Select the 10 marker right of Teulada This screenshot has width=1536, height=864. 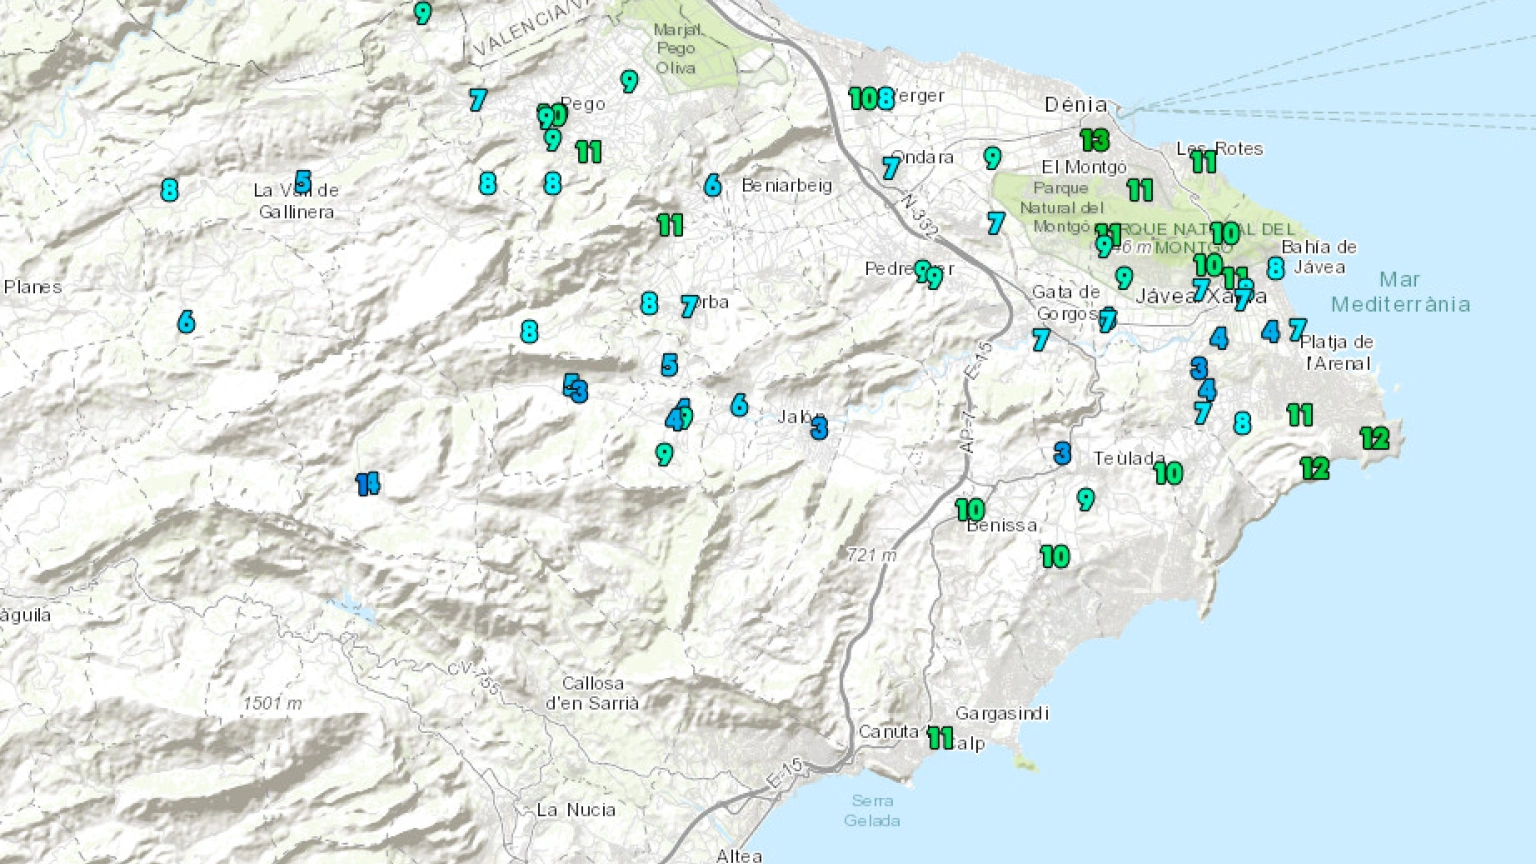[x=1168, y=473]
